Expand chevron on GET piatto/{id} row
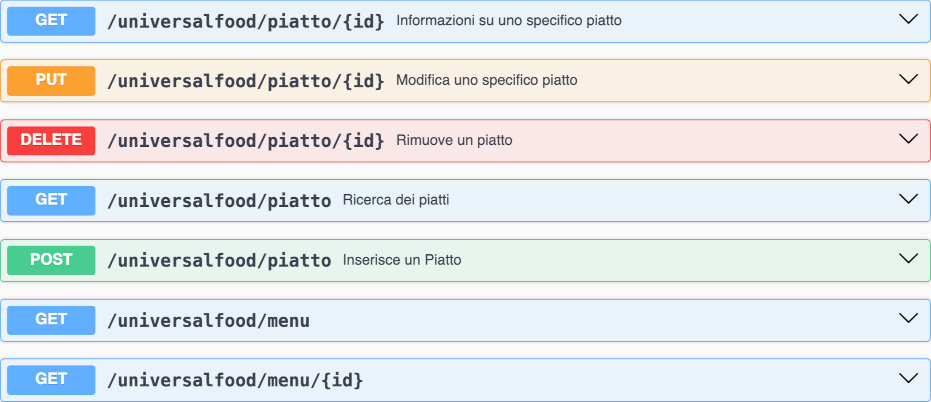 pos(908,19)
